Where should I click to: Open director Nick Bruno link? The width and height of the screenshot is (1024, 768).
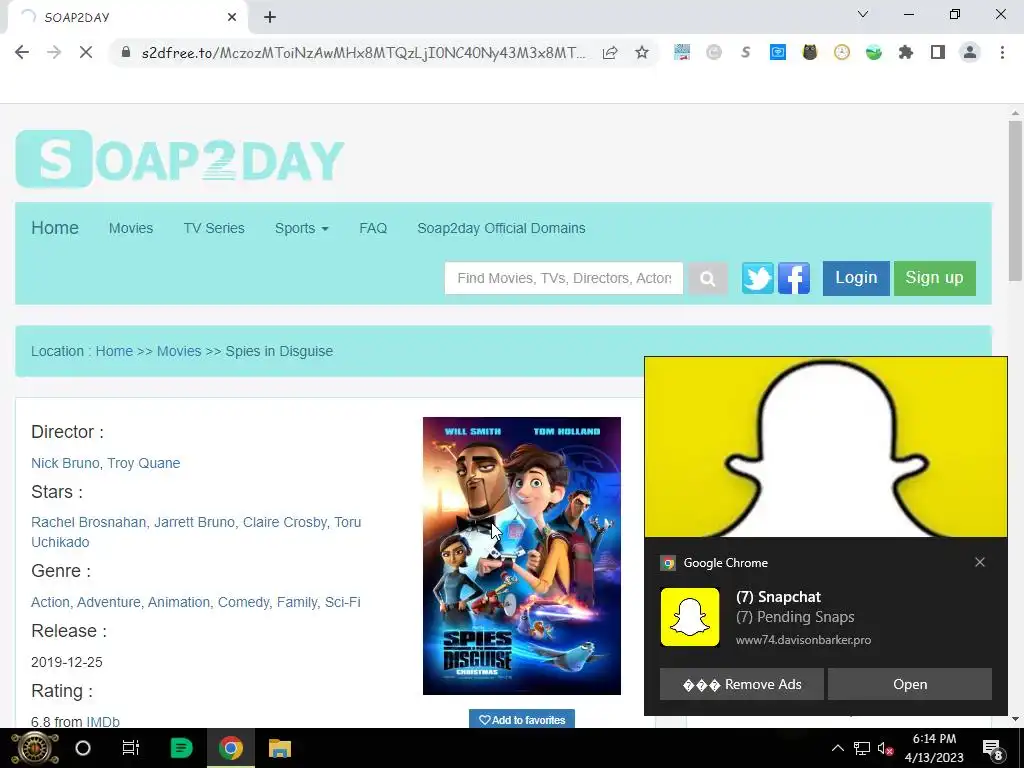point(64,463)
